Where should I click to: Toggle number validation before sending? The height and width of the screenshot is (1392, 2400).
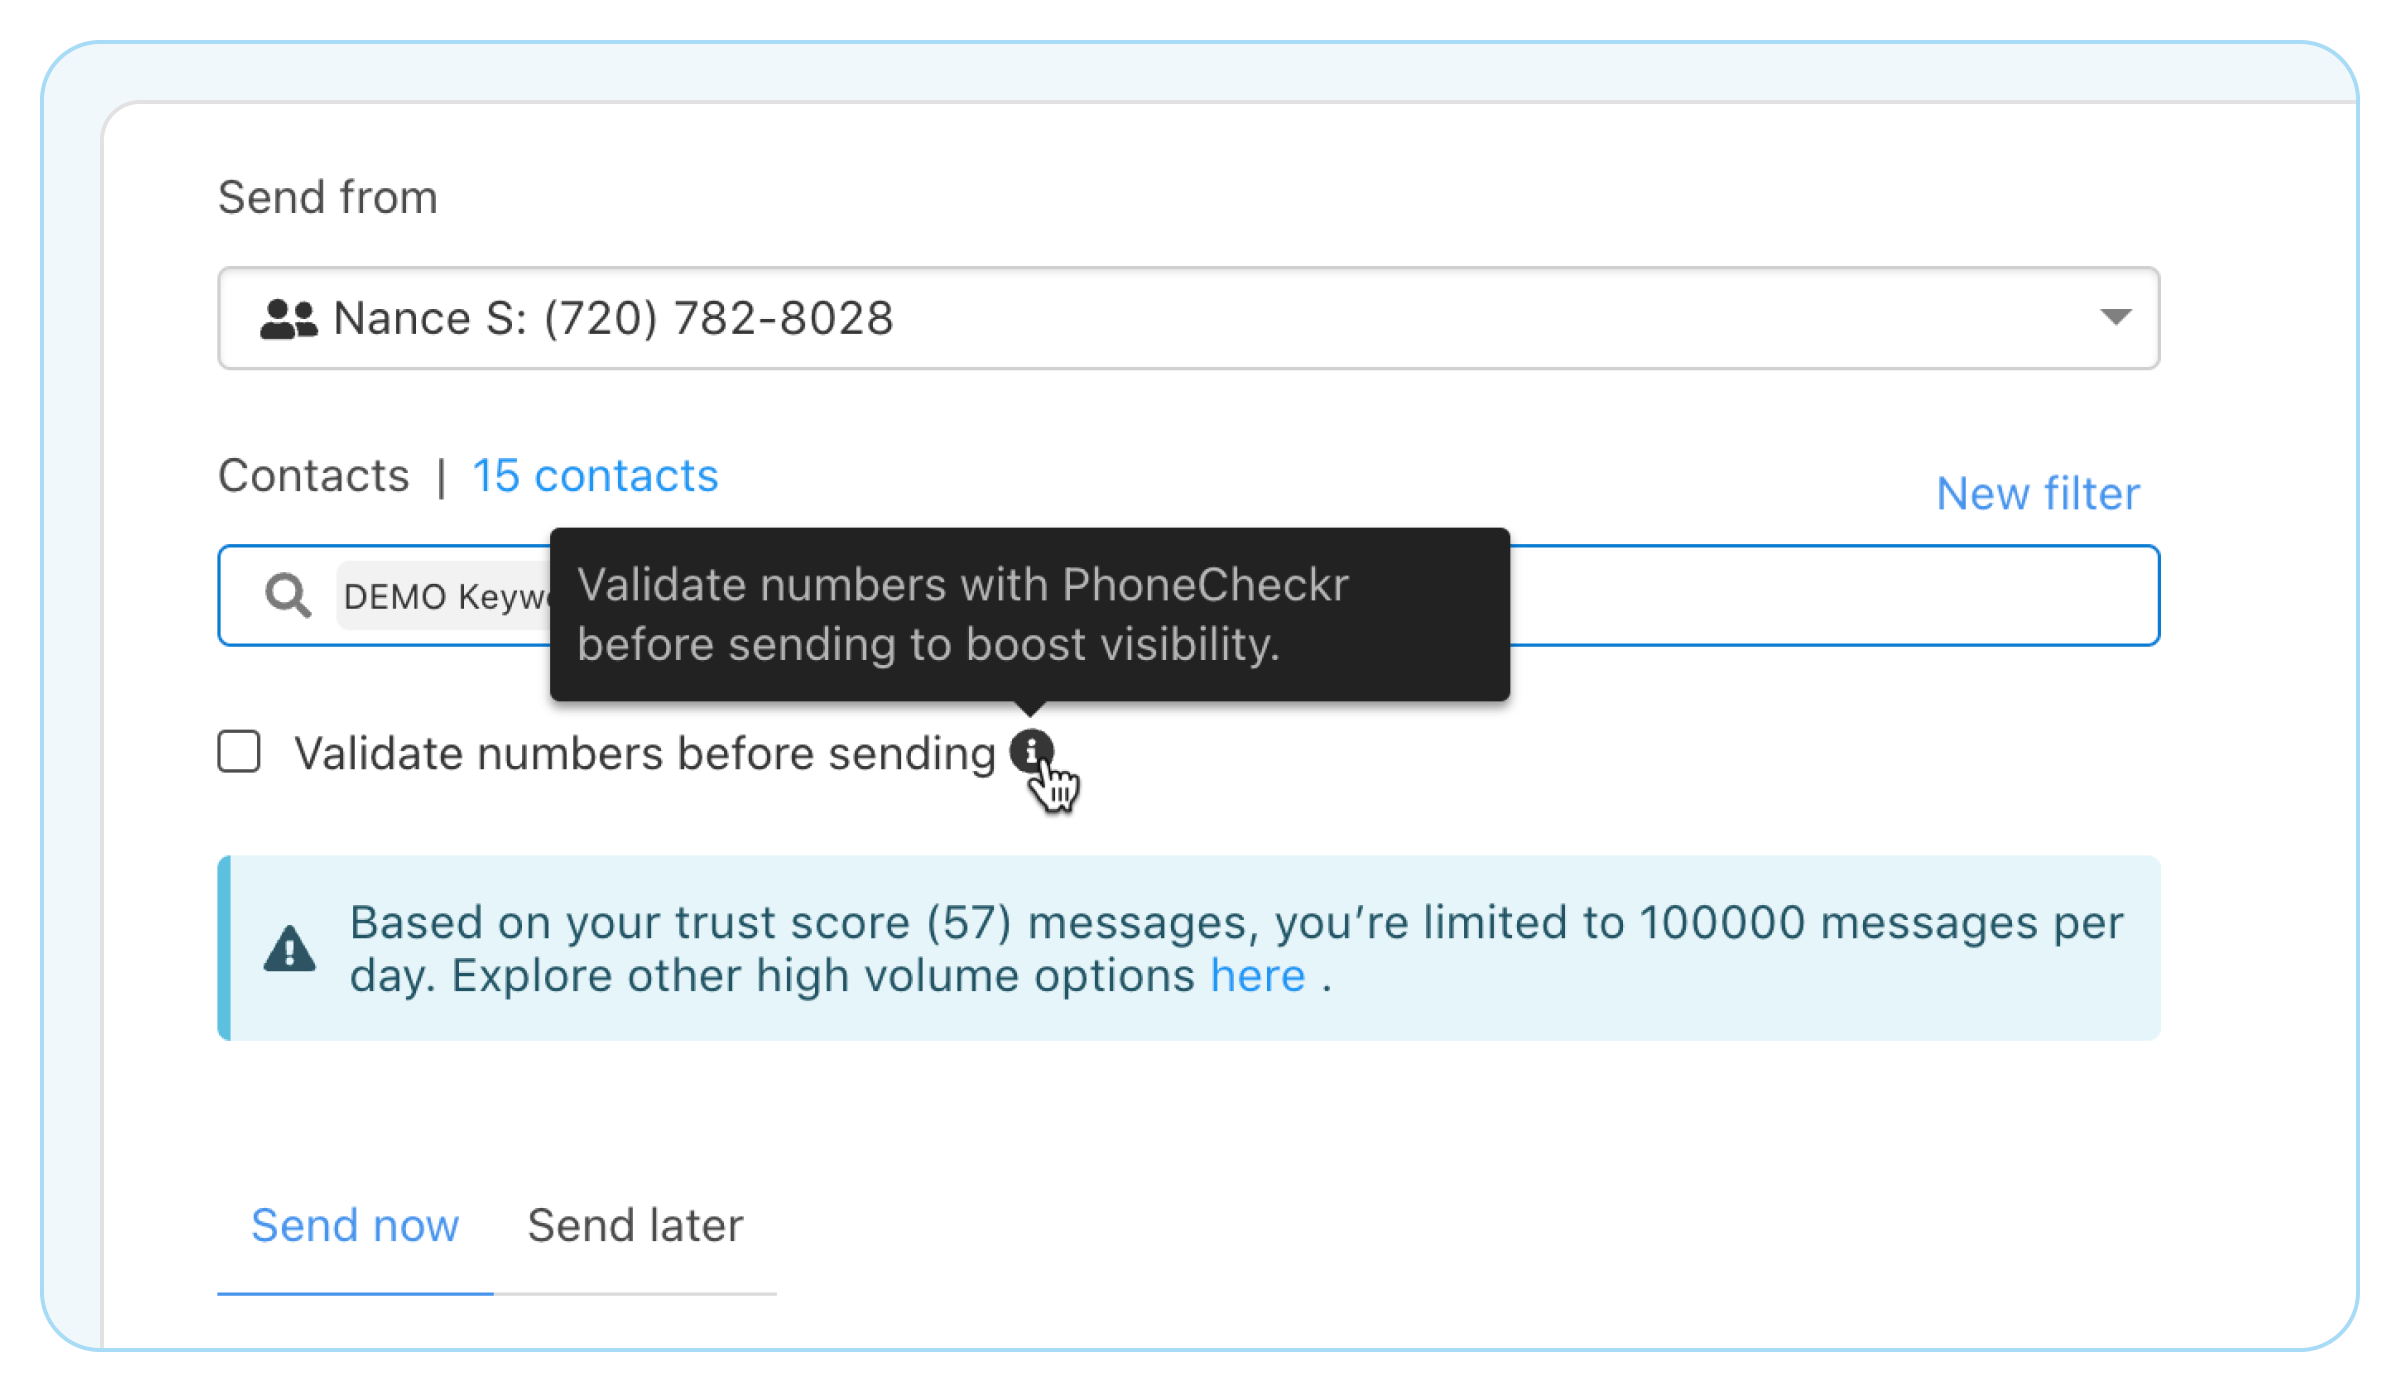238,752
